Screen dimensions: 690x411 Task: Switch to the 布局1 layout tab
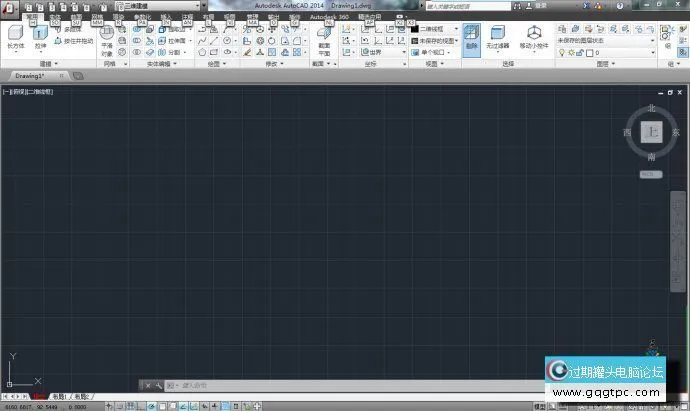[59, 397]
